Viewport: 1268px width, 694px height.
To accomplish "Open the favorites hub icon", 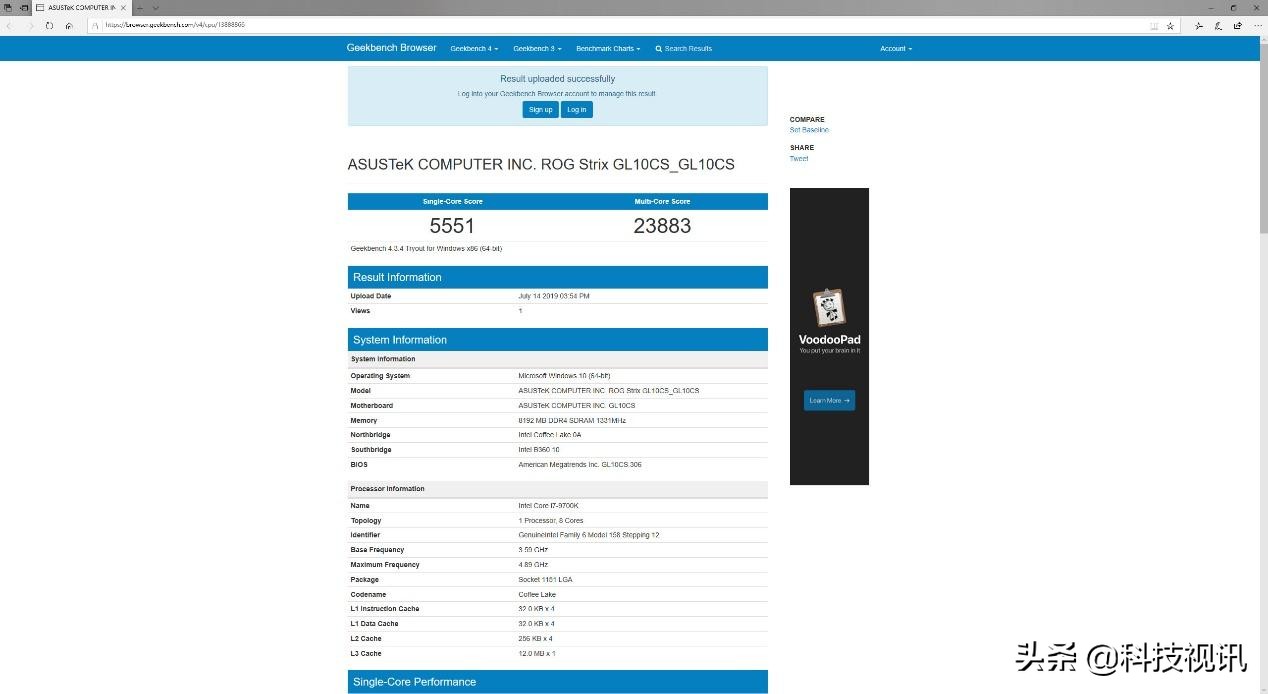I will click(x=1200, y=26).
